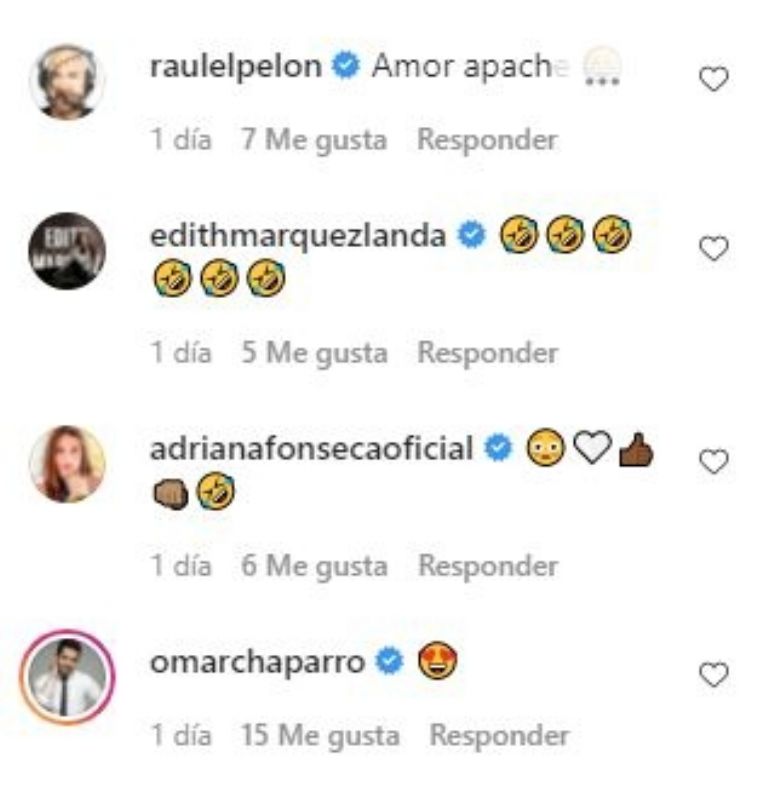Click verified badge next to edithmarquezlanda
The width and height of the screenshot is (768, 792).
(x=471, y=235)
